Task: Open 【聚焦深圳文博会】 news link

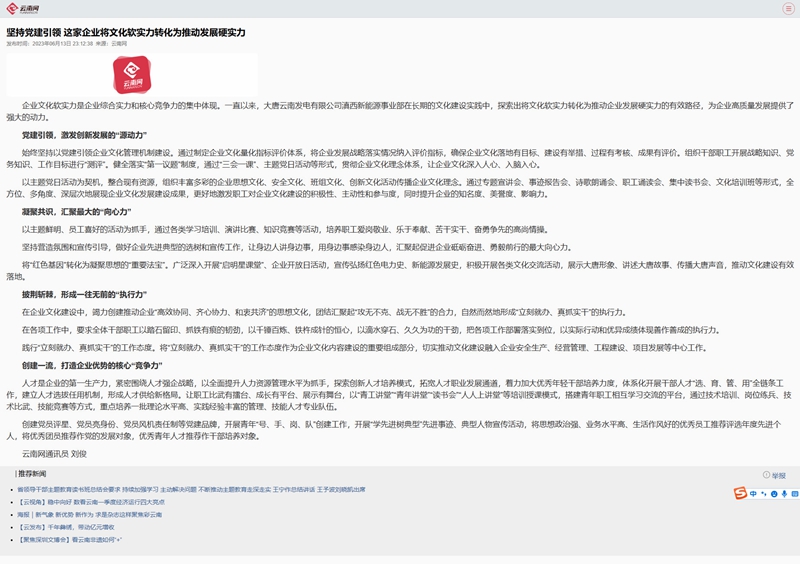Action: (70, 539)
